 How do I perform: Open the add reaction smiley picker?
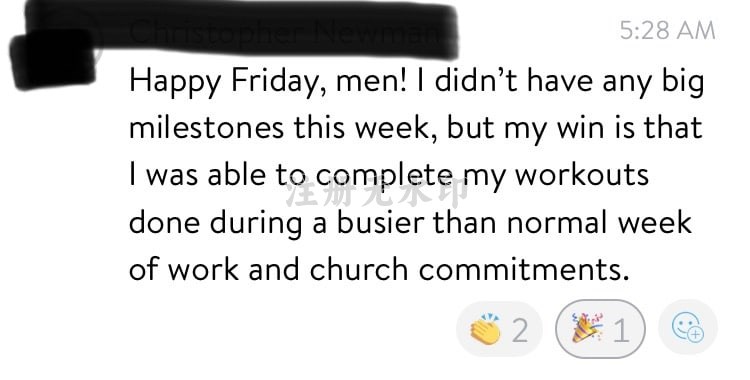[x=688, y=328]
